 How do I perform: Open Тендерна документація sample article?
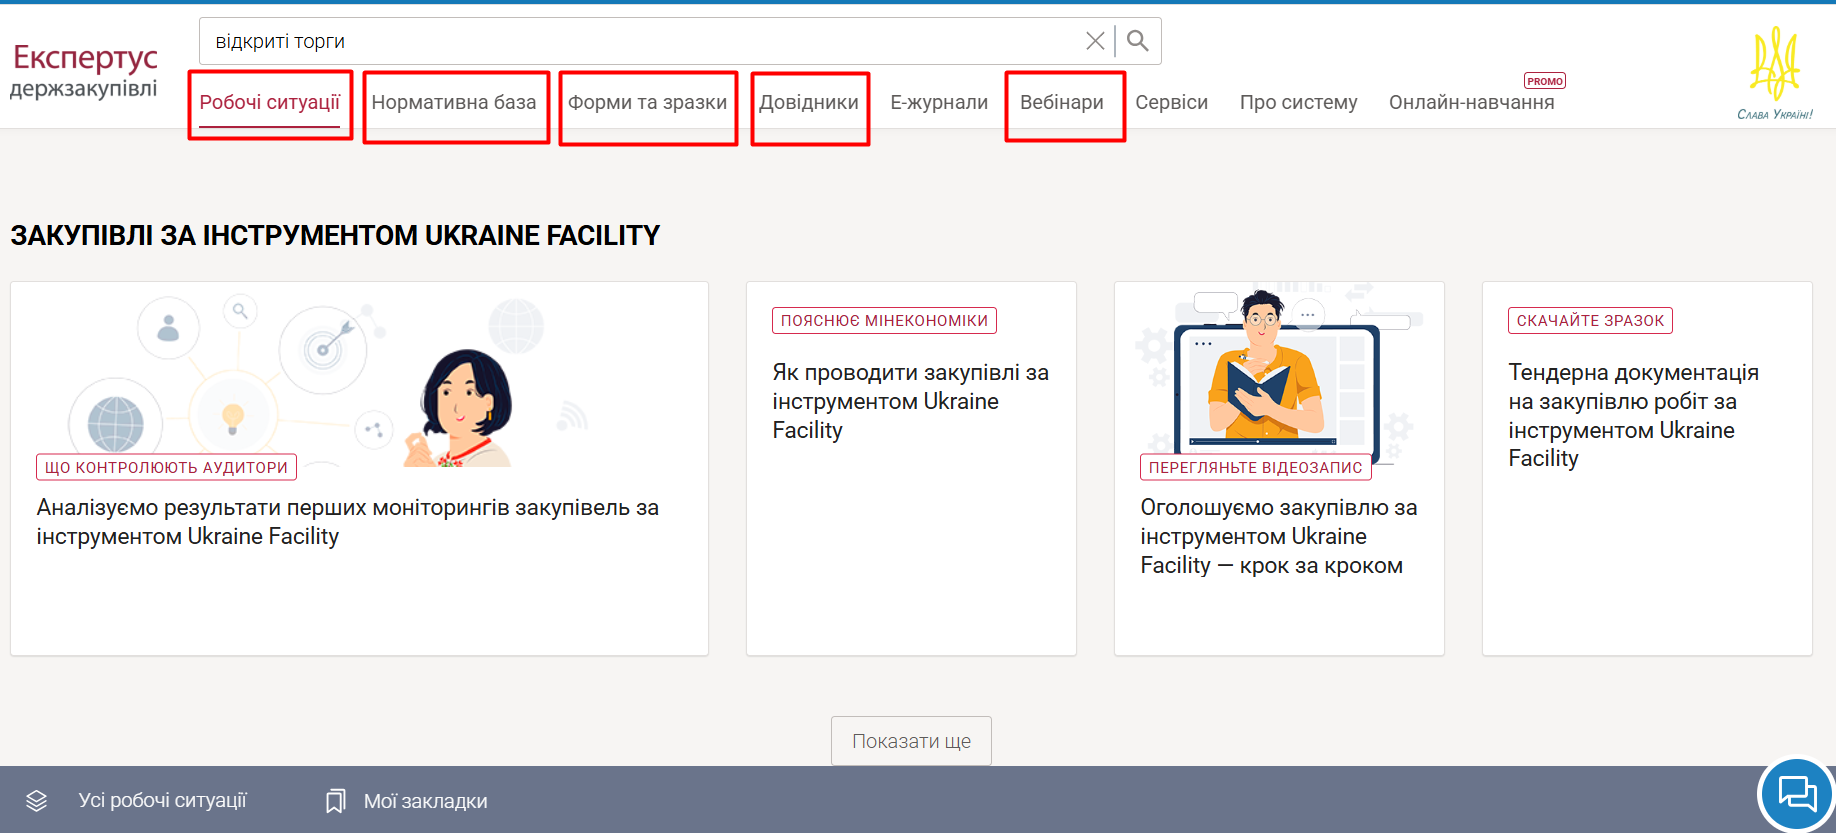[1632, 415]
